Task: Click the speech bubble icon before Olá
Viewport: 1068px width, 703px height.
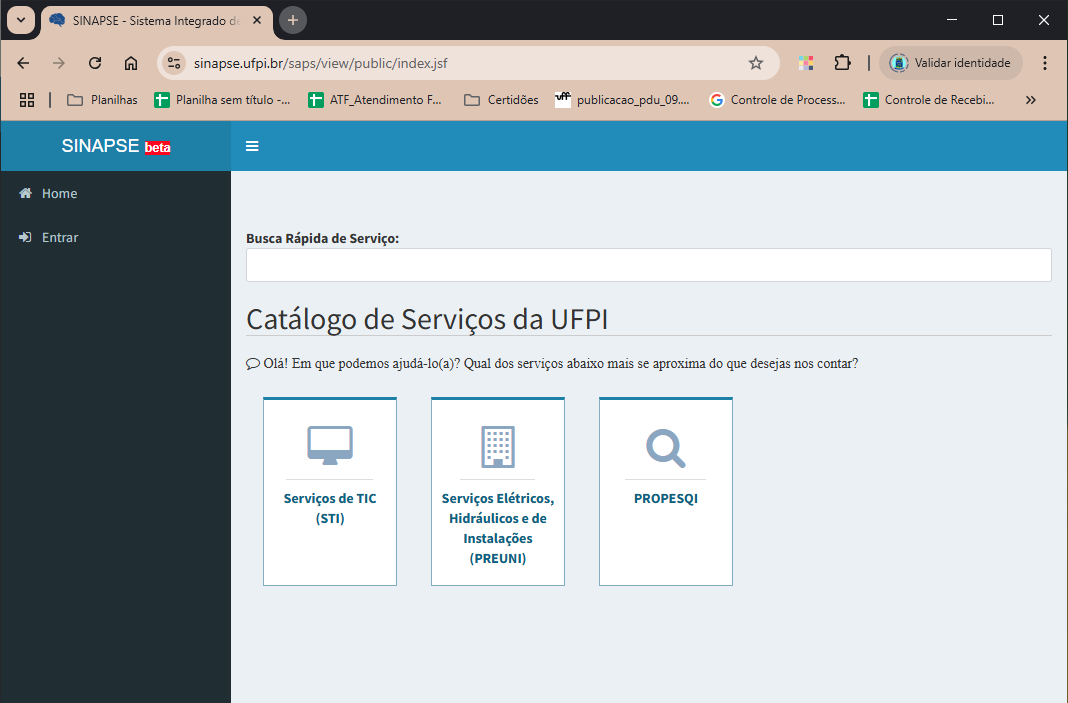Action: tap(253, 364)
